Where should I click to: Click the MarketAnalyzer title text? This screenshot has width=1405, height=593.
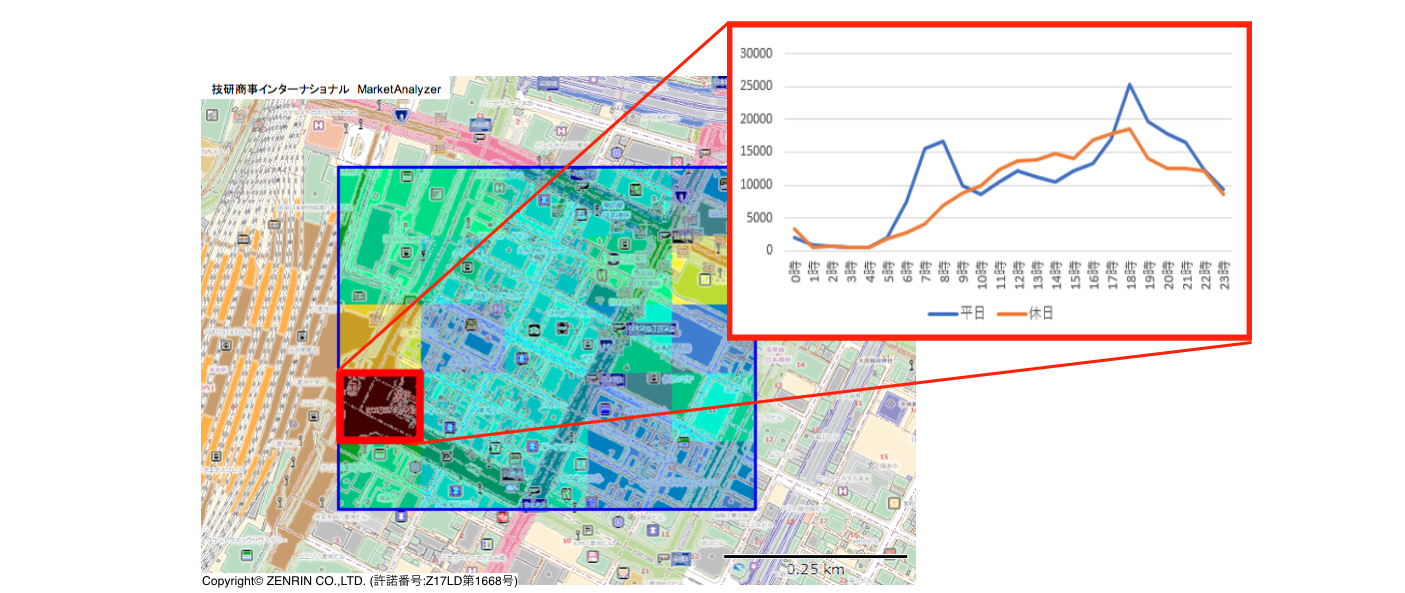399,89
